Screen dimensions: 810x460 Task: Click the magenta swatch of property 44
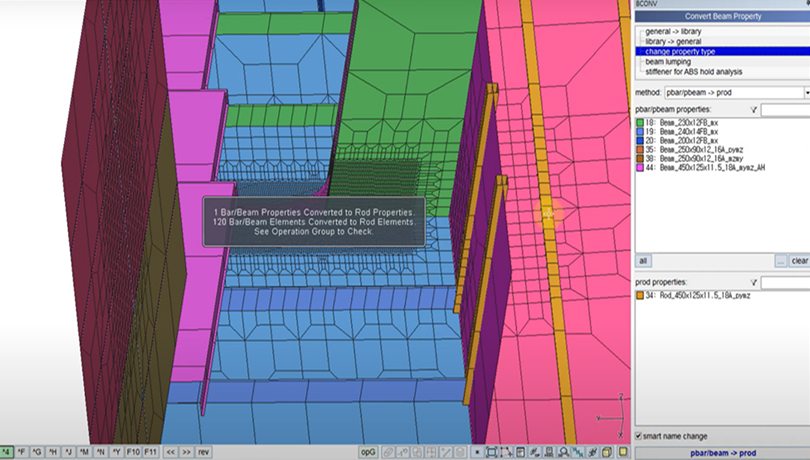tap(640, 167)
